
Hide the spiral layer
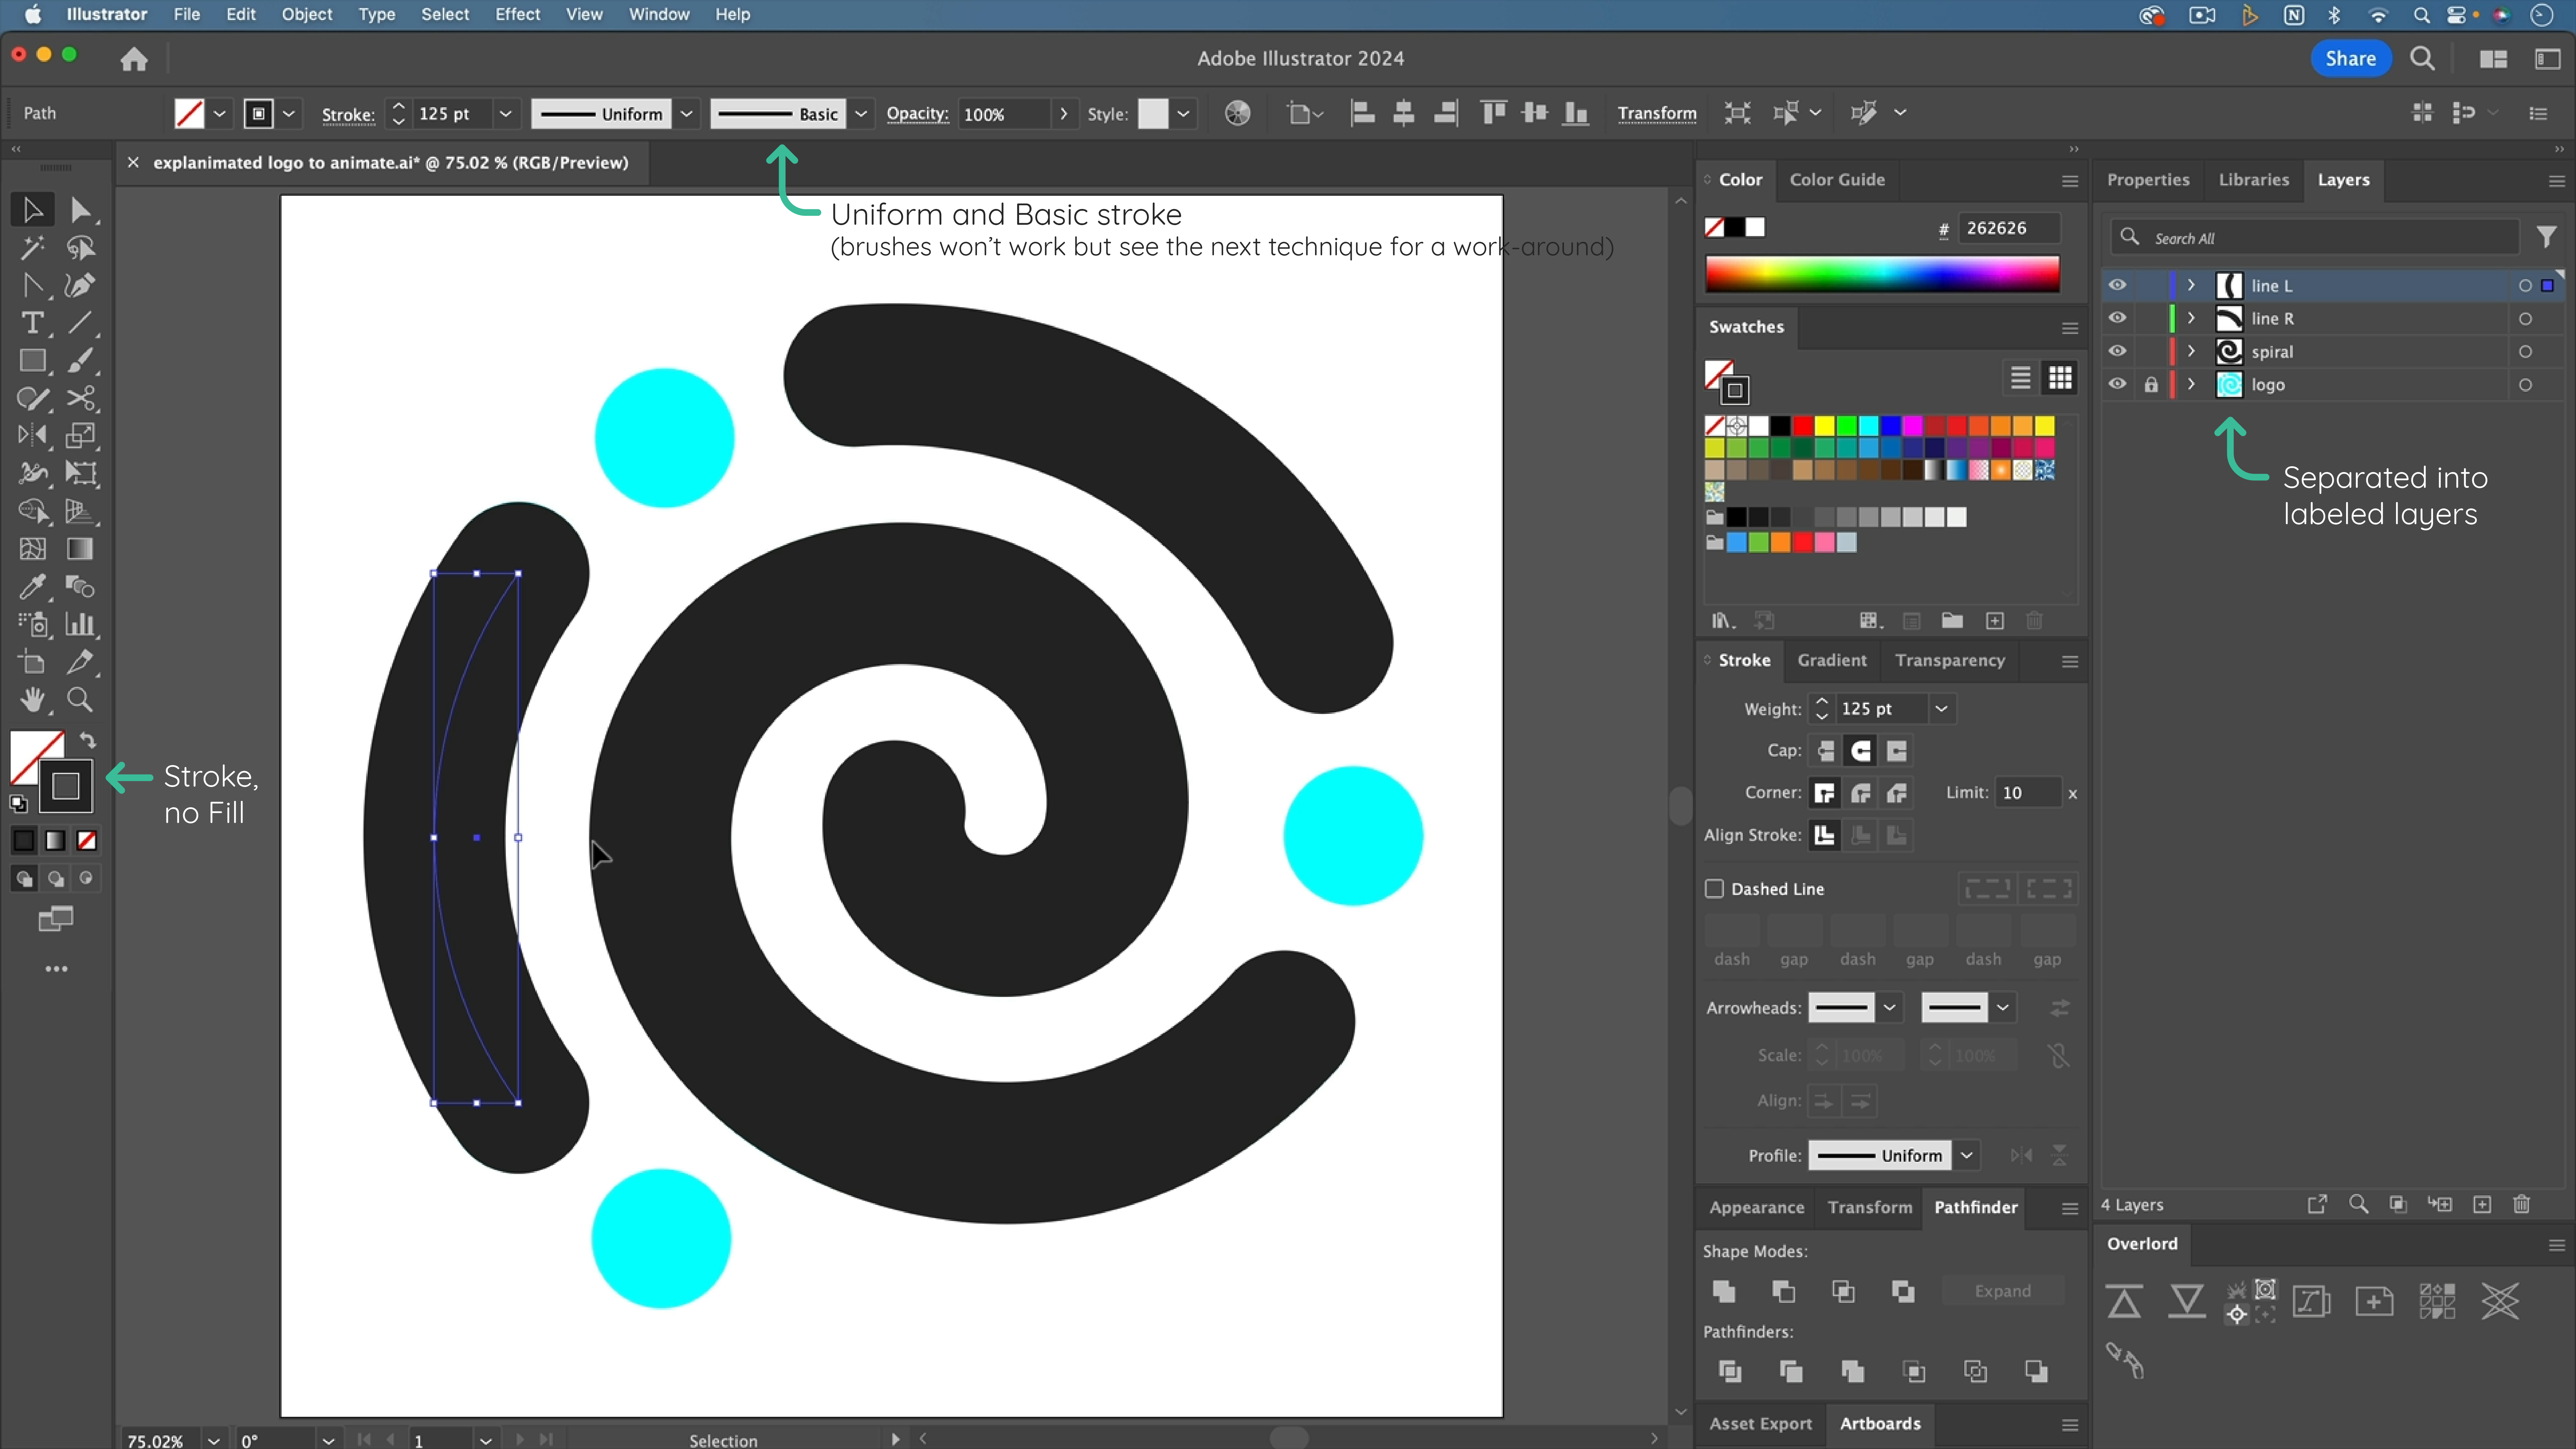pos(2117,351)
